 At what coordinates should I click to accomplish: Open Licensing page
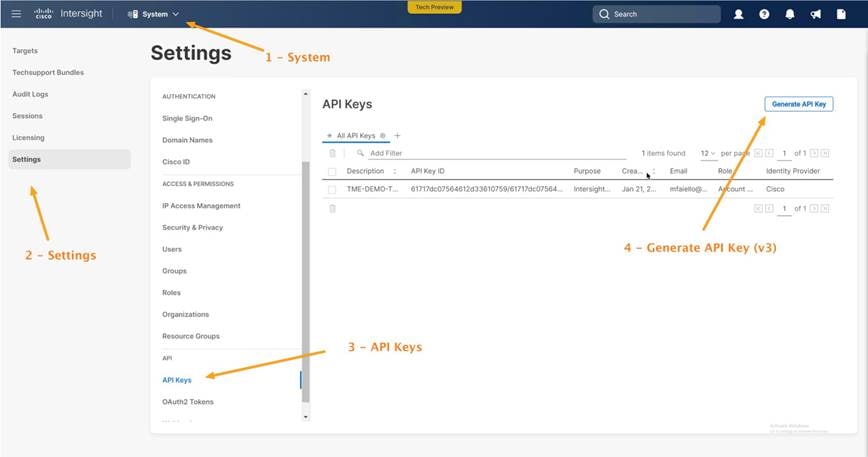(x=28, y=138)
